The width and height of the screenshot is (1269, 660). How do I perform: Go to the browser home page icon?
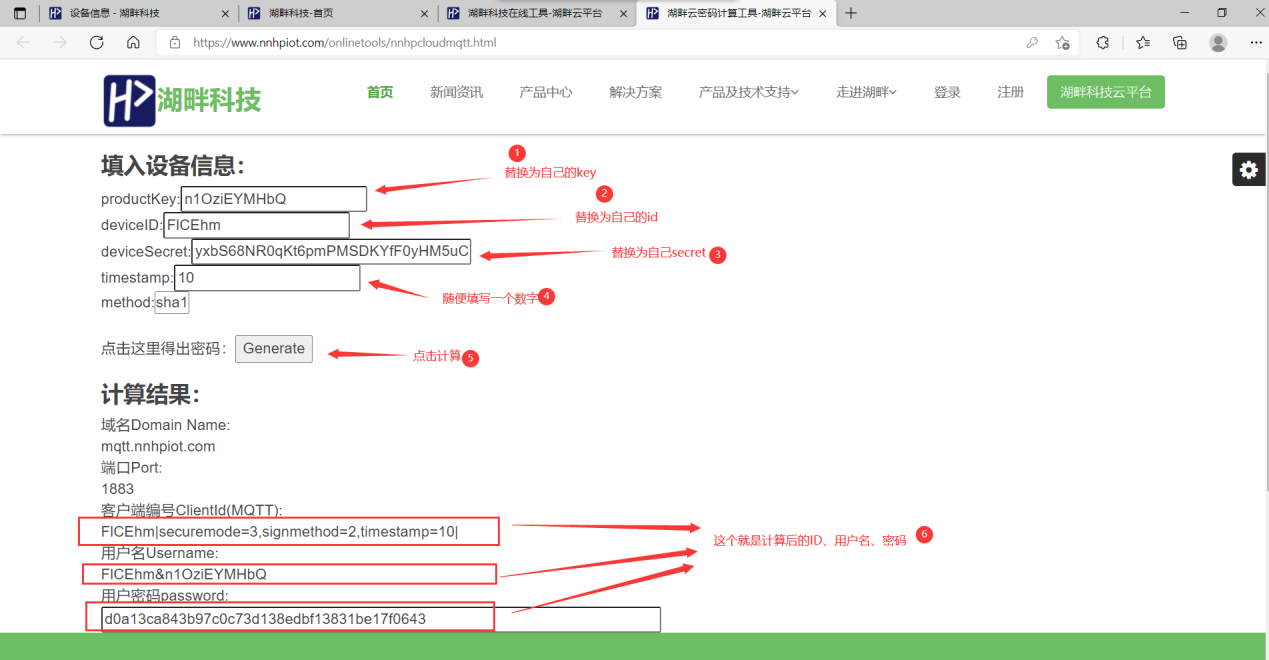pyautogui.click(x=133, y=43)
